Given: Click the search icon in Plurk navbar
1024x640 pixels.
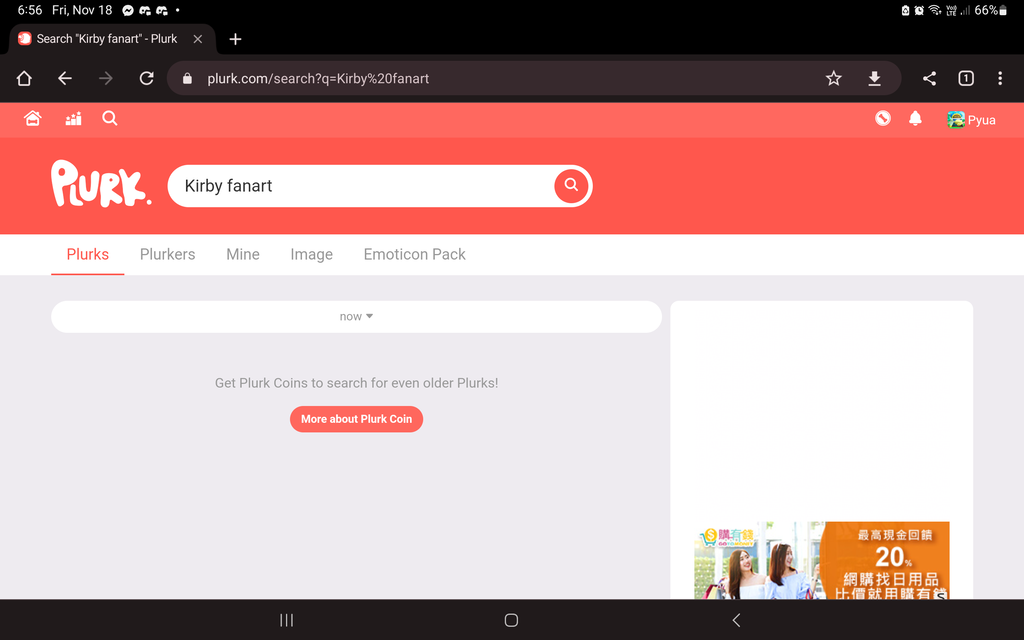Looking at the screenshot, I should coord(110,118).
